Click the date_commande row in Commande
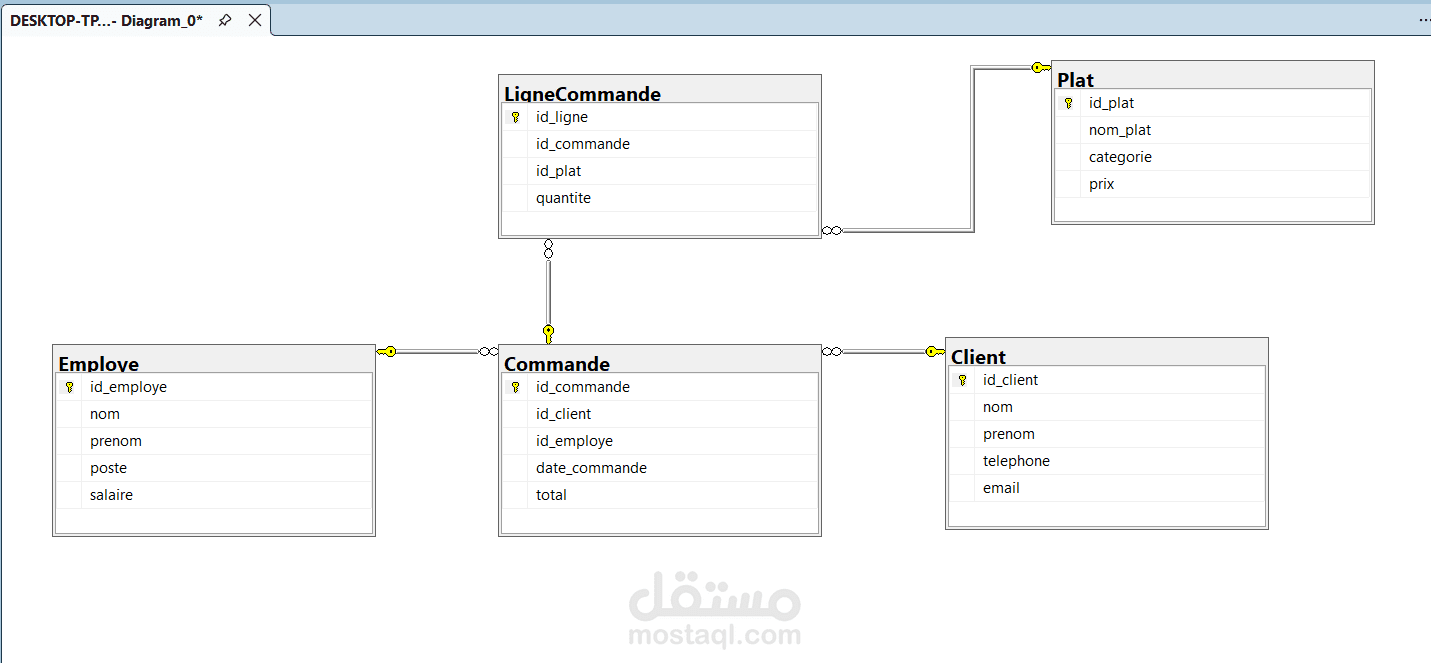The height and width of the screenshot is (663, 1431). 591,467
